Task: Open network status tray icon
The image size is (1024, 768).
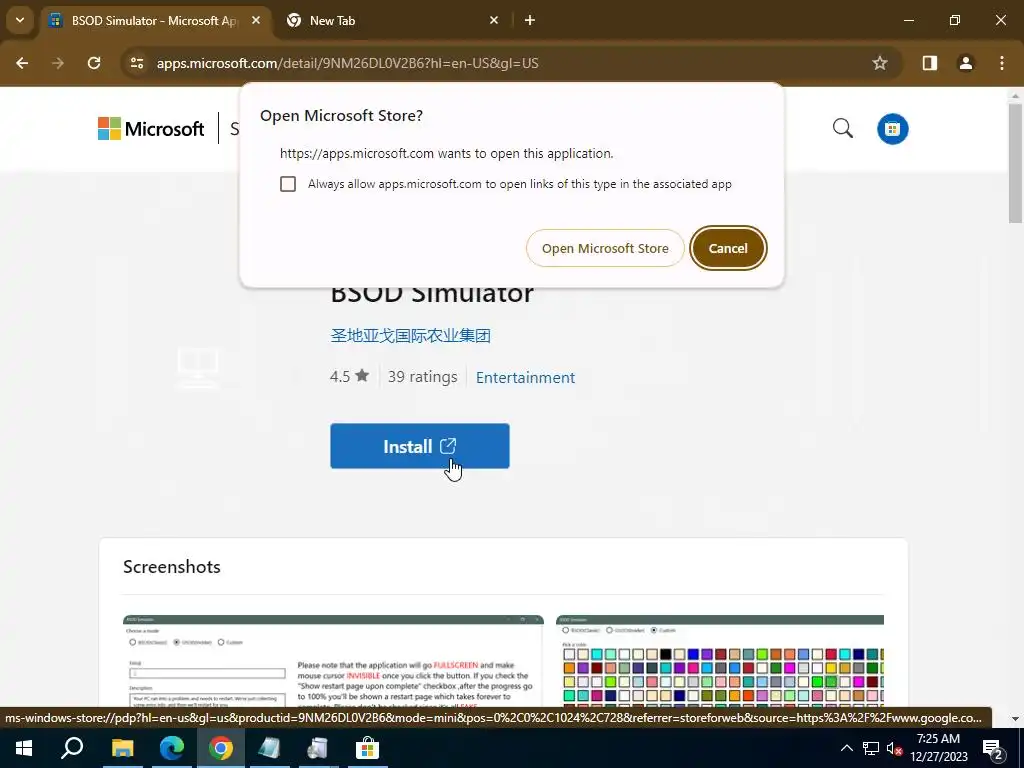Action: point(871,748)
